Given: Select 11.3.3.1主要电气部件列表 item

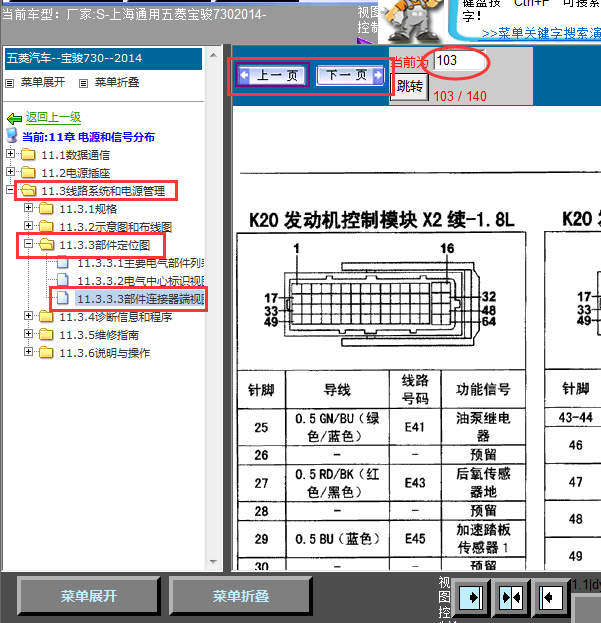Looking at the screenshot, I should click(141, 263).
